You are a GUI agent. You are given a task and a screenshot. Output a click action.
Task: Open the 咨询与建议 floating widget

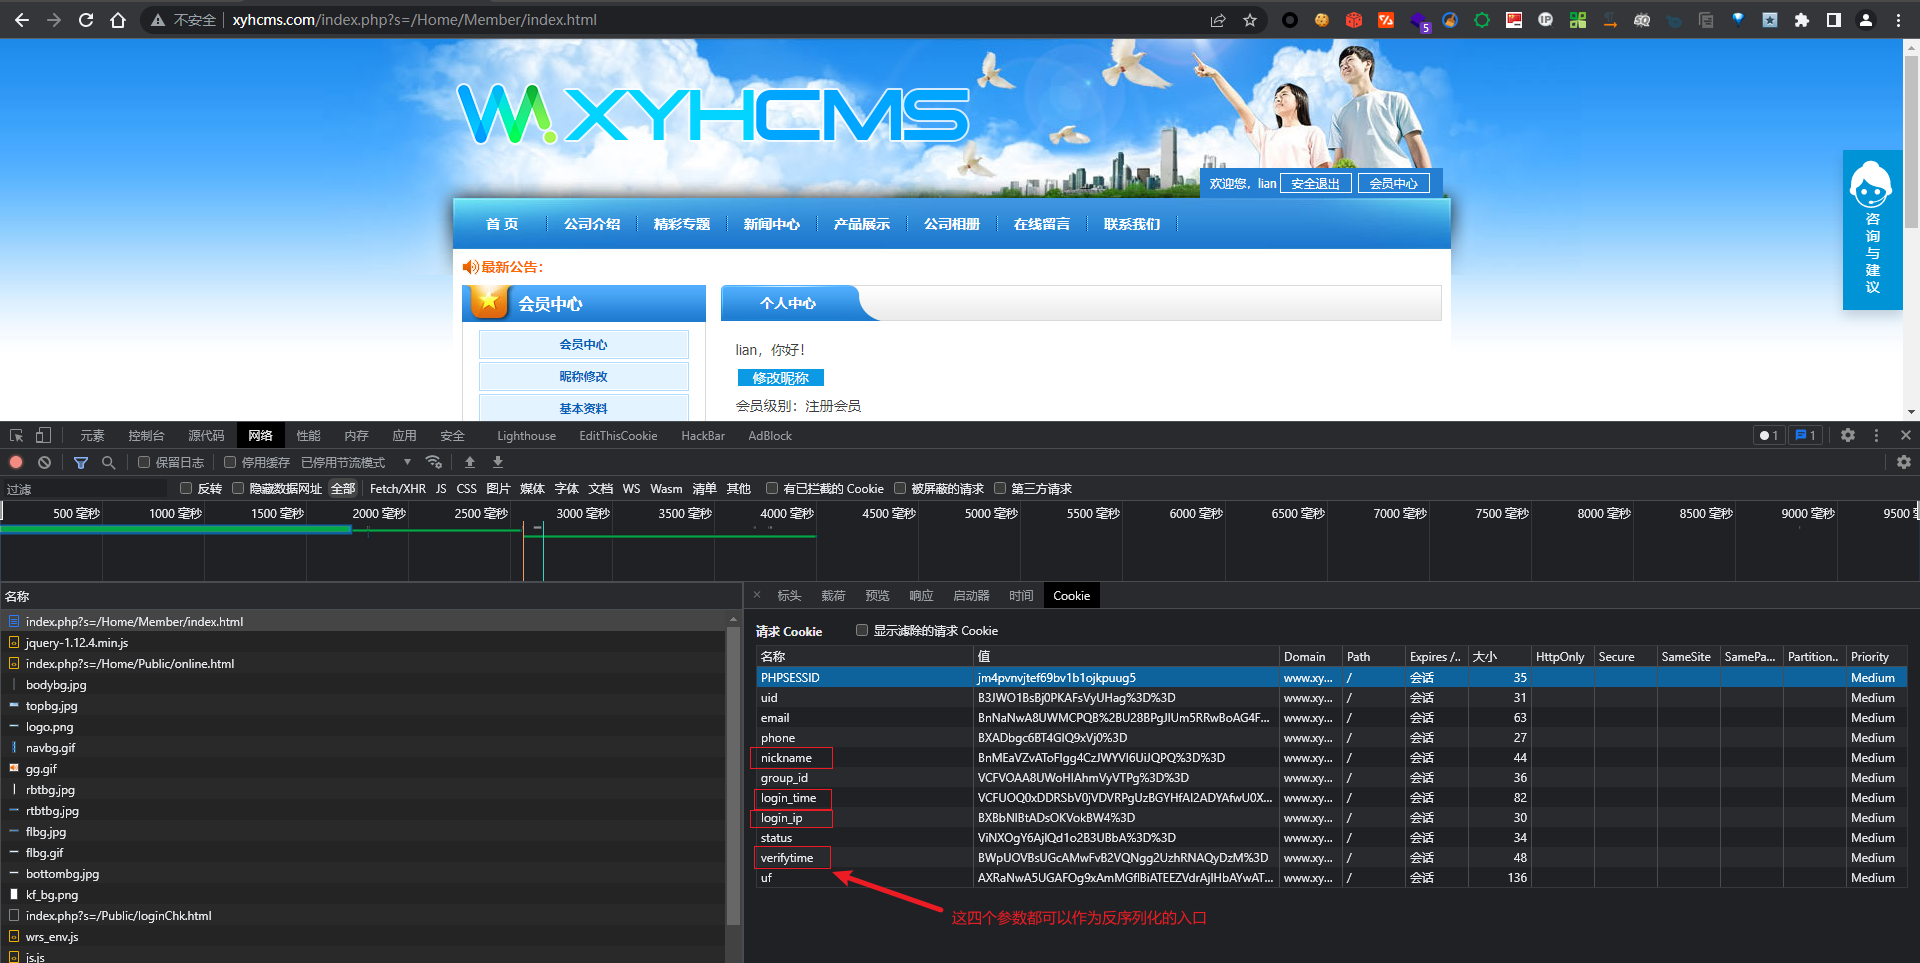[x=1872, y=230]
